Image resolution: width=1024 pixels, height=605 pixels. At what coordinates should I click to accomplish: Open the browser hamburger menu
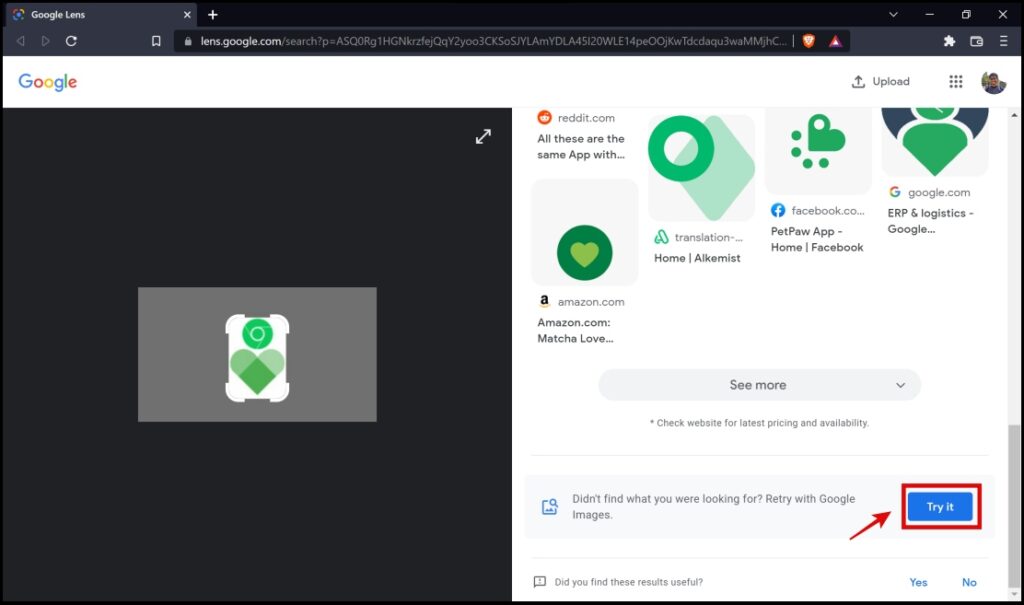coord(1004,41)
